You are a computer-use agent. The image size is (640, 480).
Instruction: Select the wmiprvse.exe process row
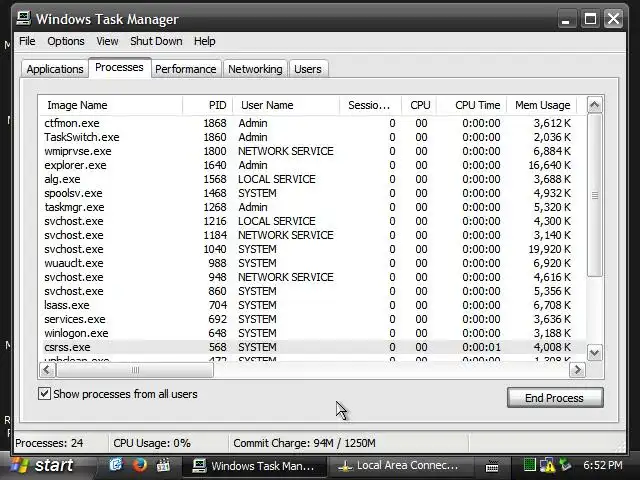pyautogui.click(x=313, y=151)
